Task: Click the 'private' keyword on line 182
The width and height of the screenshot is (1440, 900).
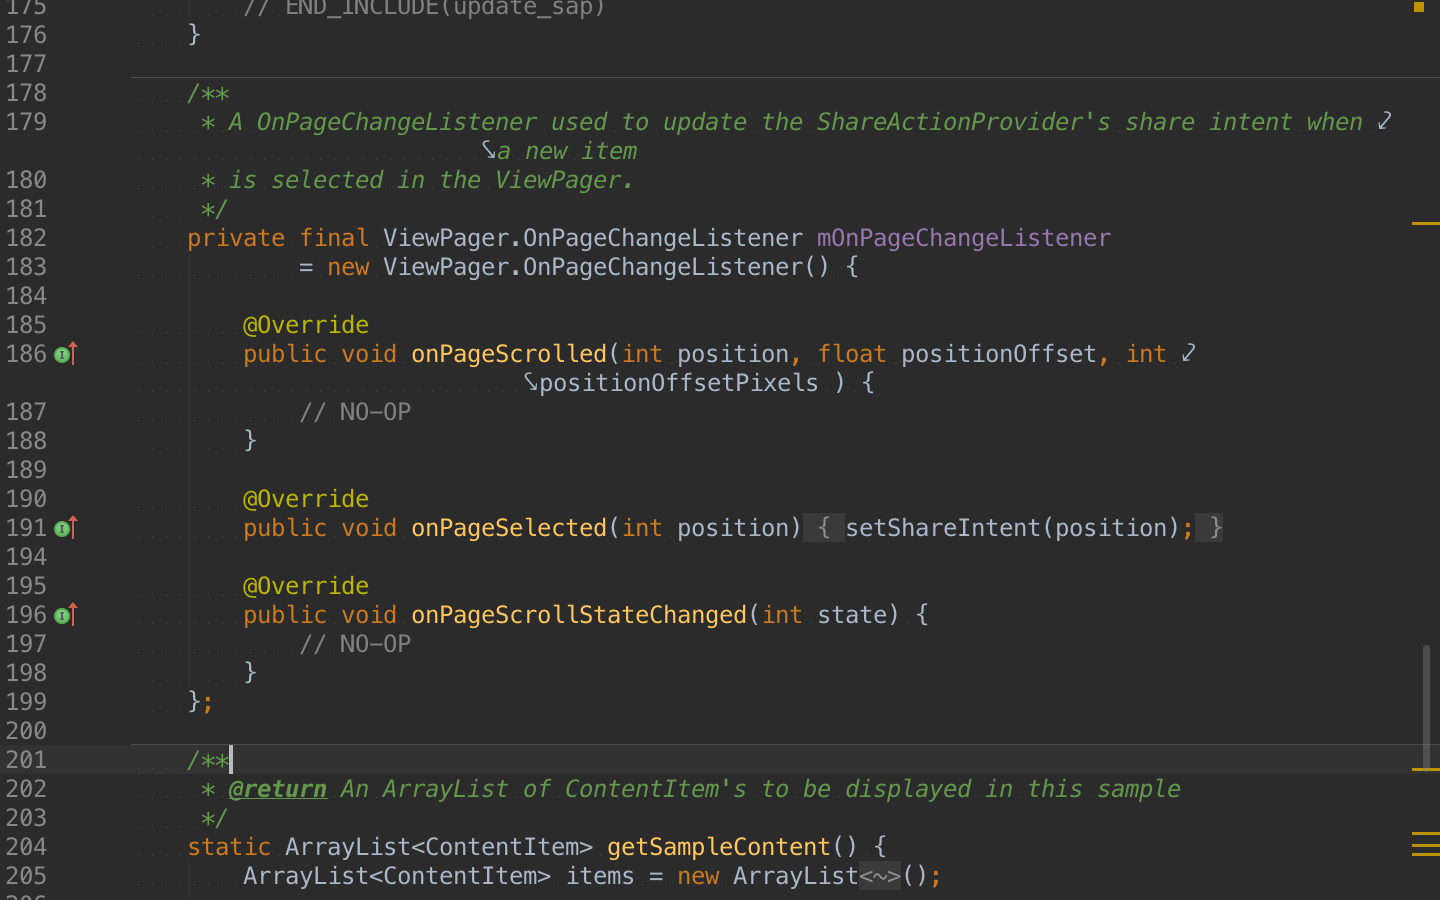Action: (236, 238)
